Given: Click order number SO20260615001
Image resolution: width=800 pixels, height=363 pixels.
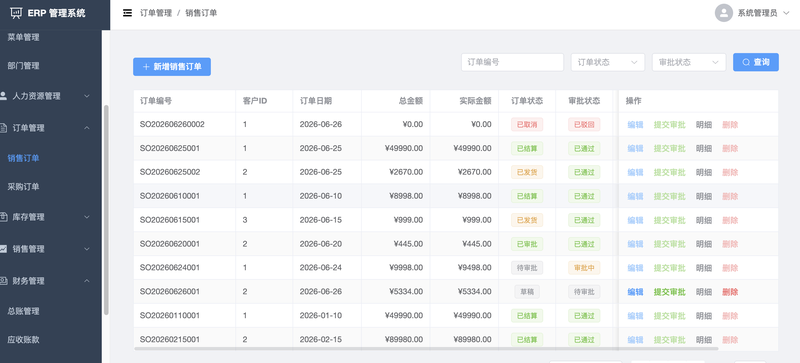Looking at the screenshot, I should point(170,220).
